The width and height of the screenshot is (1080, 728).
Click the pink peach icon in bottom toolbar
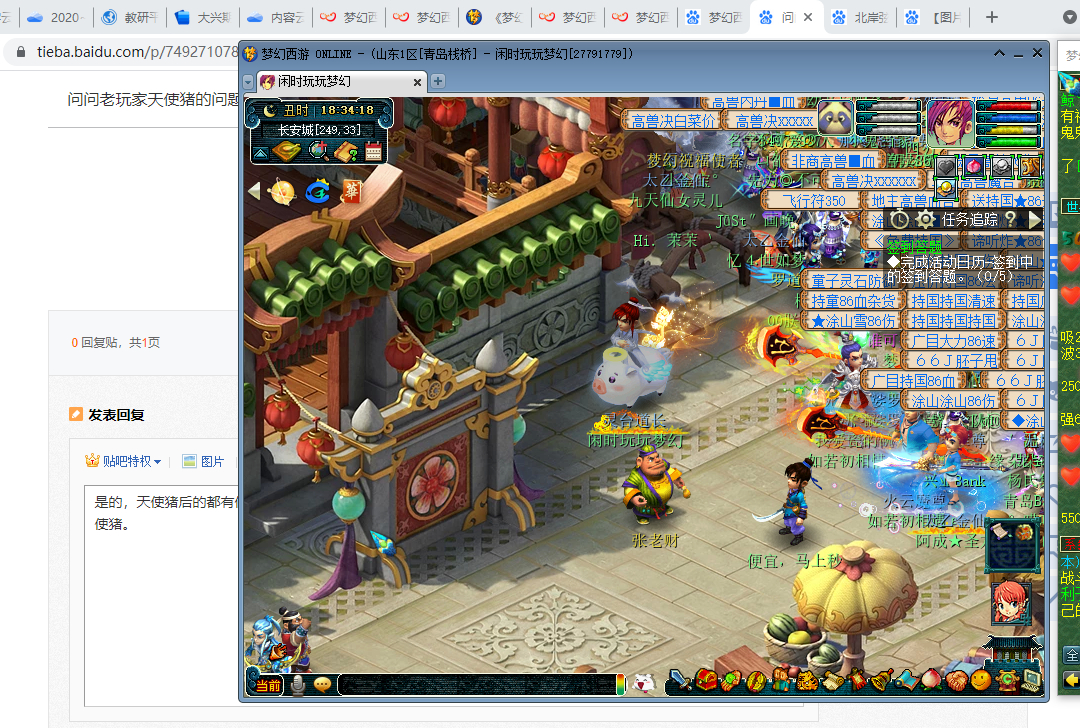(x=932, y=680)
